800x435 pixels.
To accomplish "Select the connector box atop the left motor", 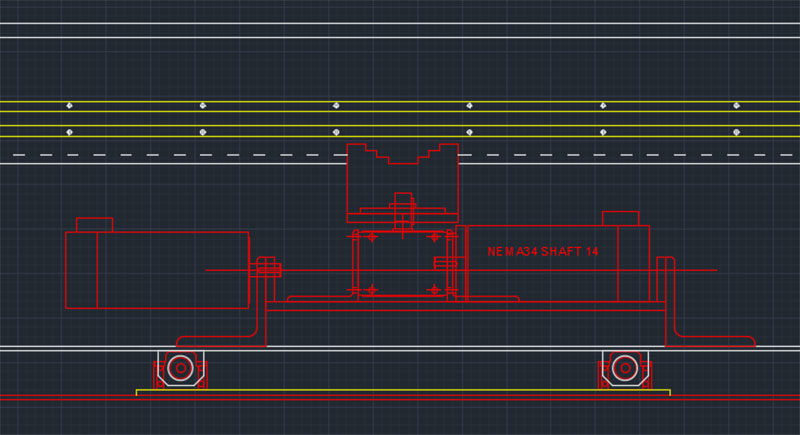I will 94,225.
